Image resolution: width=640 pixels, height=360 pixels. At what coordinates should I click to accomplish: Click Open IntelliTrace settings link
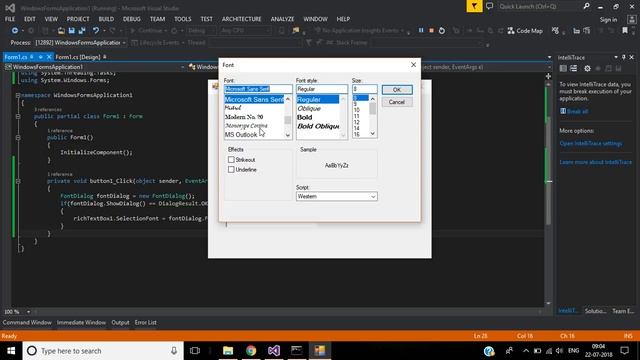(591, 144)
